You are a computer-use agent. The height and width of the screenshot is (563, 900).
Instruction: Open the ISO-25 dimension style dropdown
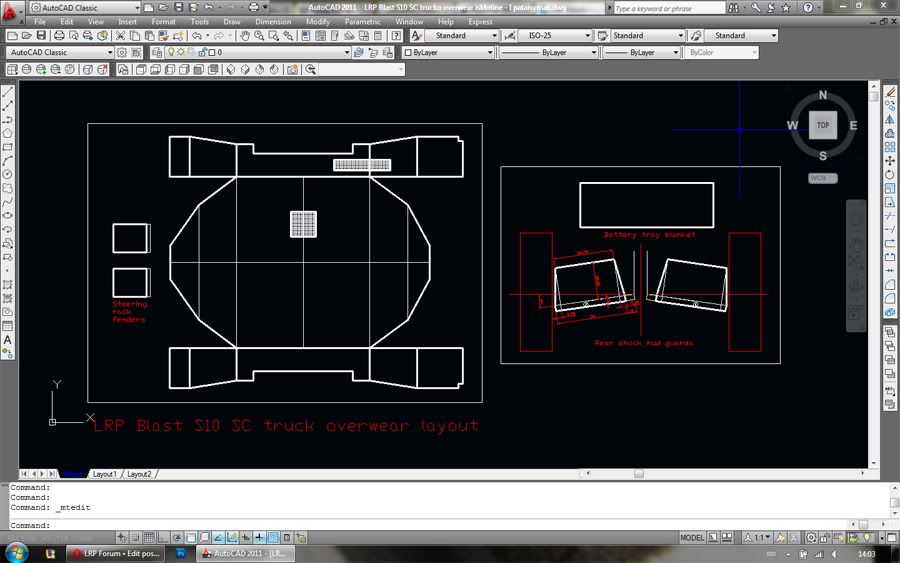pyautogui.click(x=587, y=36)
